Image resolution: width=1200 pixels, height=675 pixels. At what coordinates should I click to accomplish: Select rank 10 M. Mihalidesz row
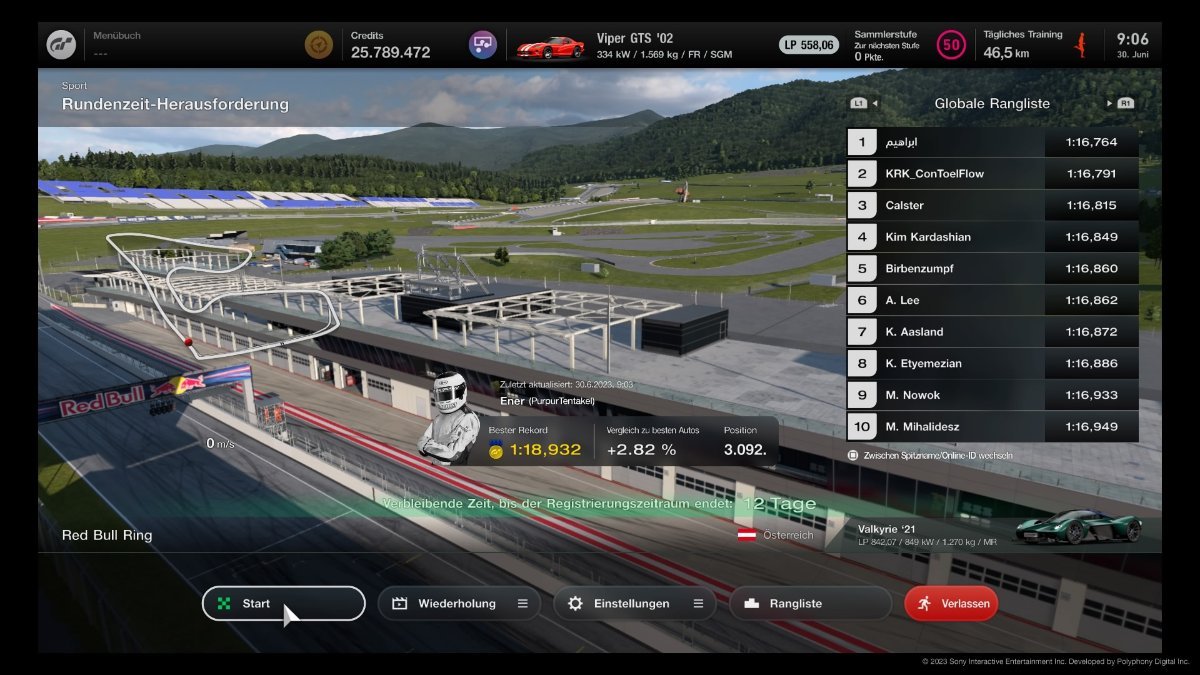pyautogui.click(x=992, y=427)
